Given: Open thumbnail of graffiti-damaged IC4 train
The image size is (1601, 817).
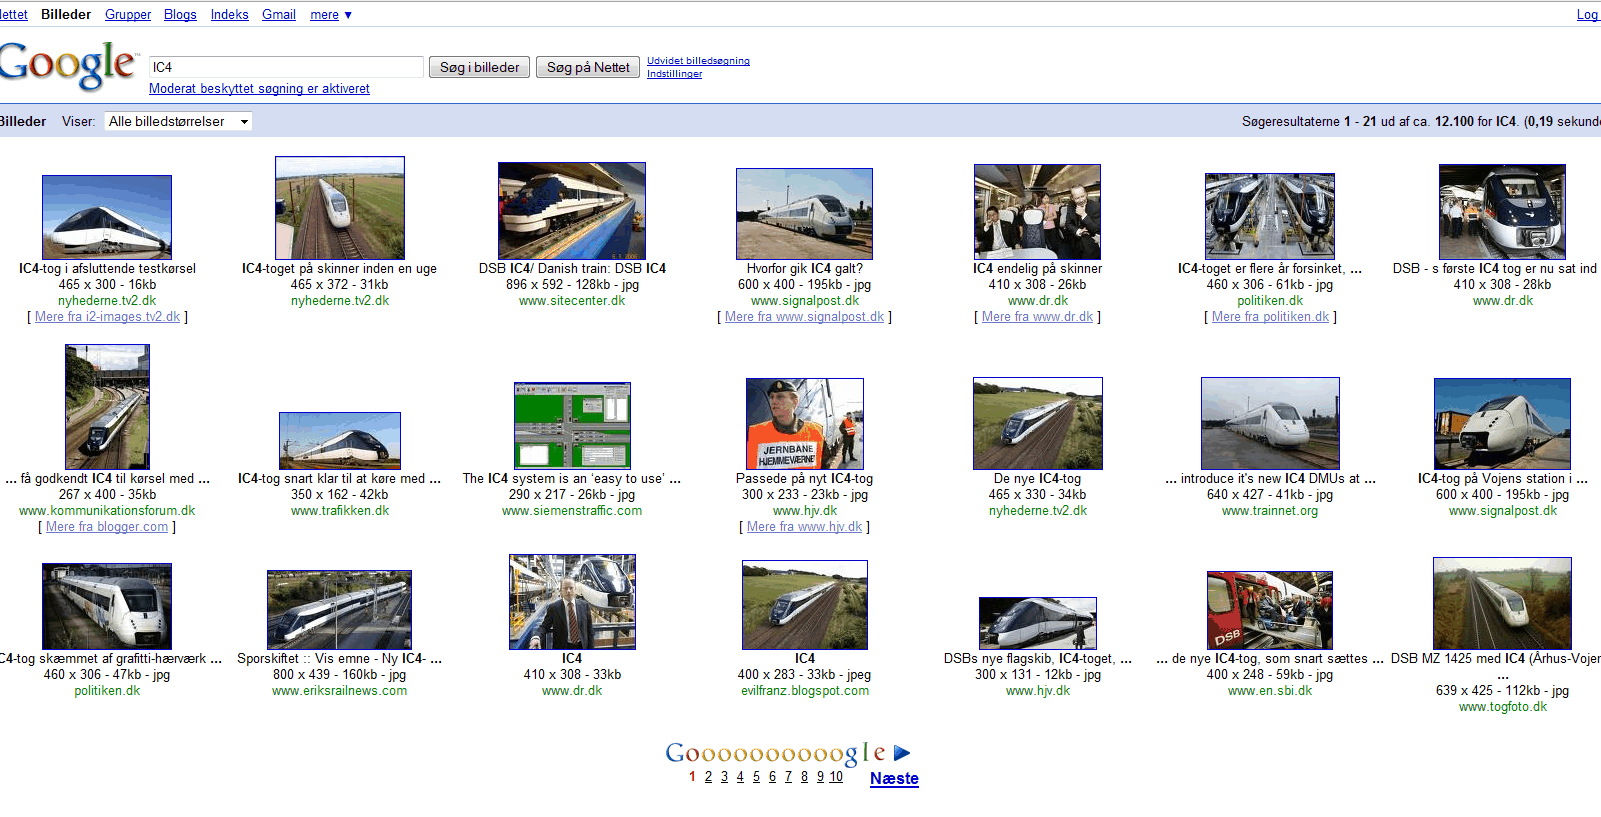Looking at the screenshot, I should pos(107,606).
